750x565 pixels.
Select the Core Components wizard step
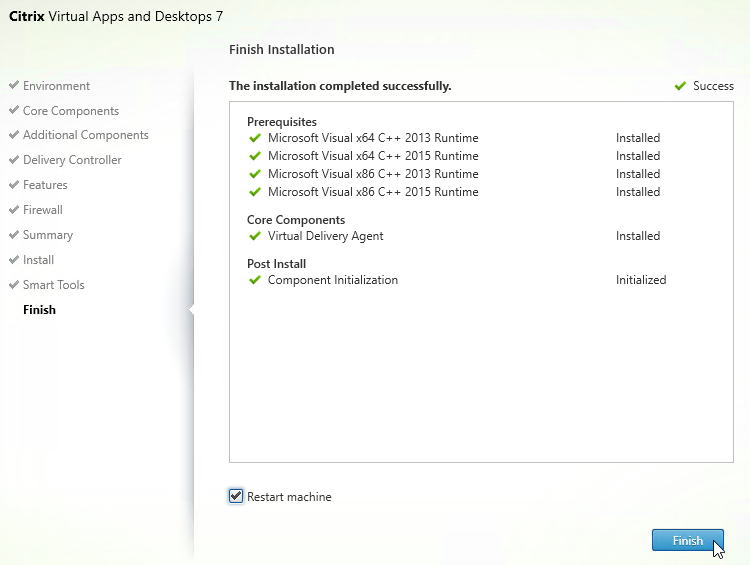click(70, 111)
